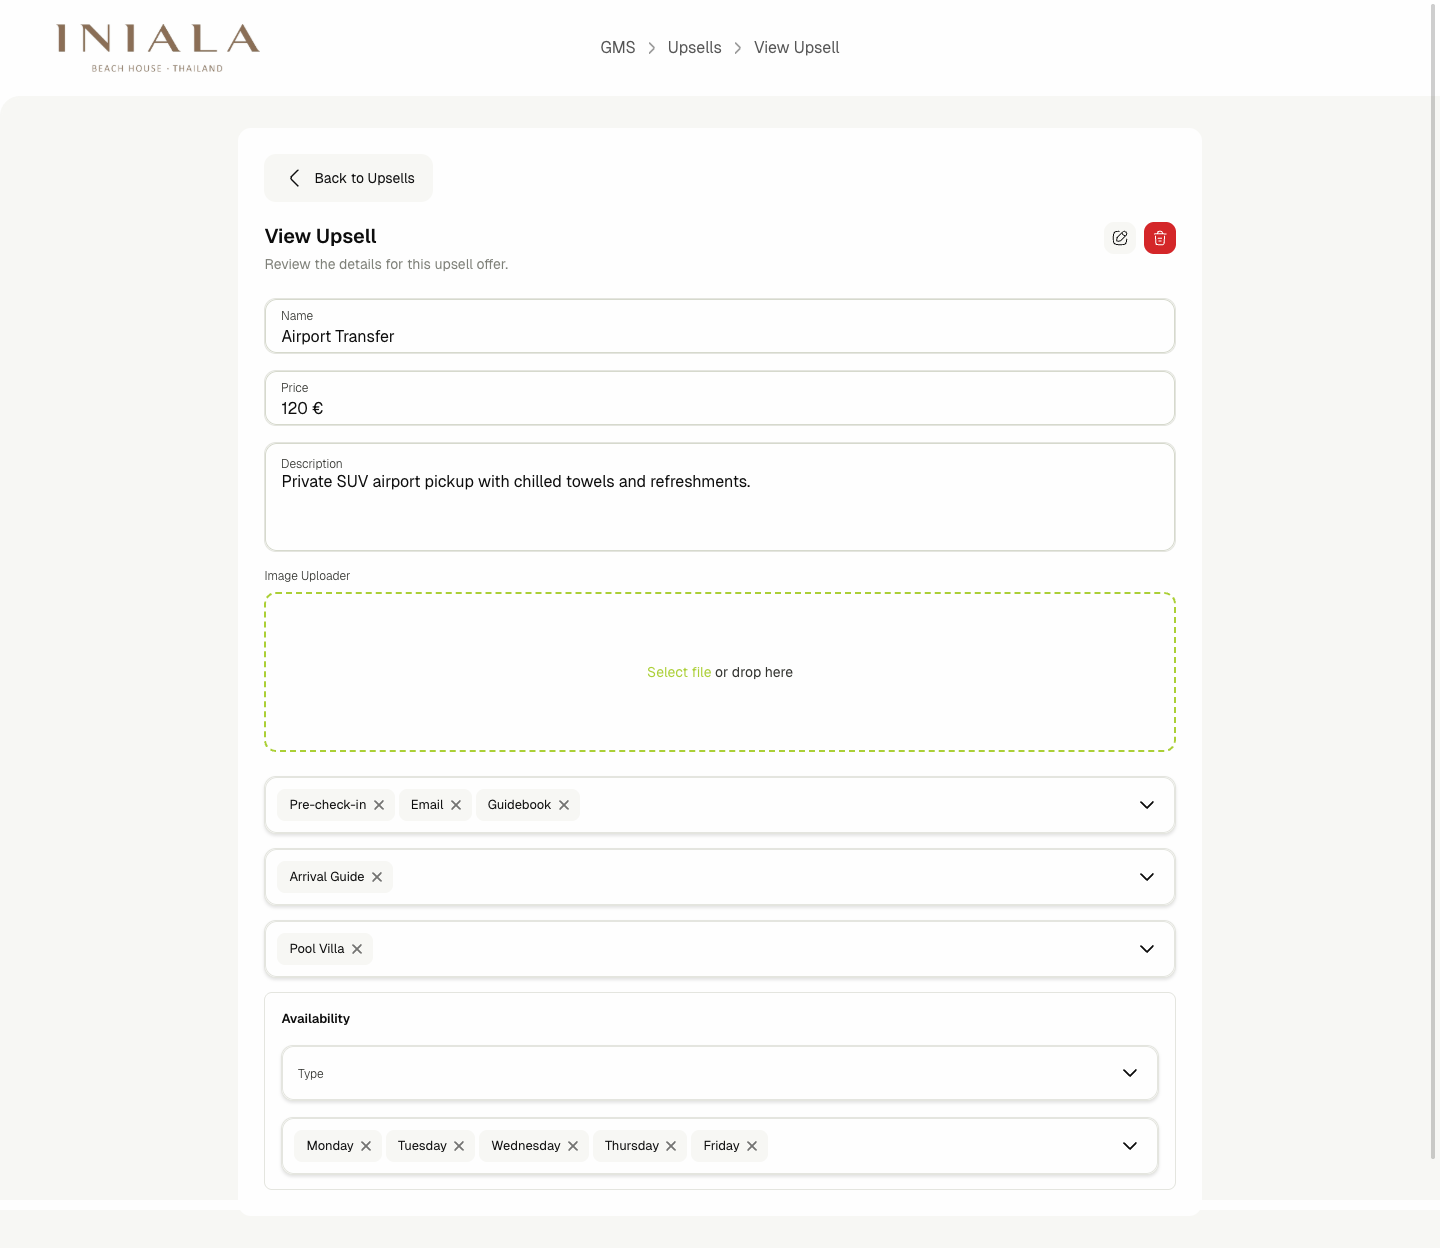The image size is (1440, 1248).
Task: Expand the days selection dropdown
Action: click(1130, 1145)
